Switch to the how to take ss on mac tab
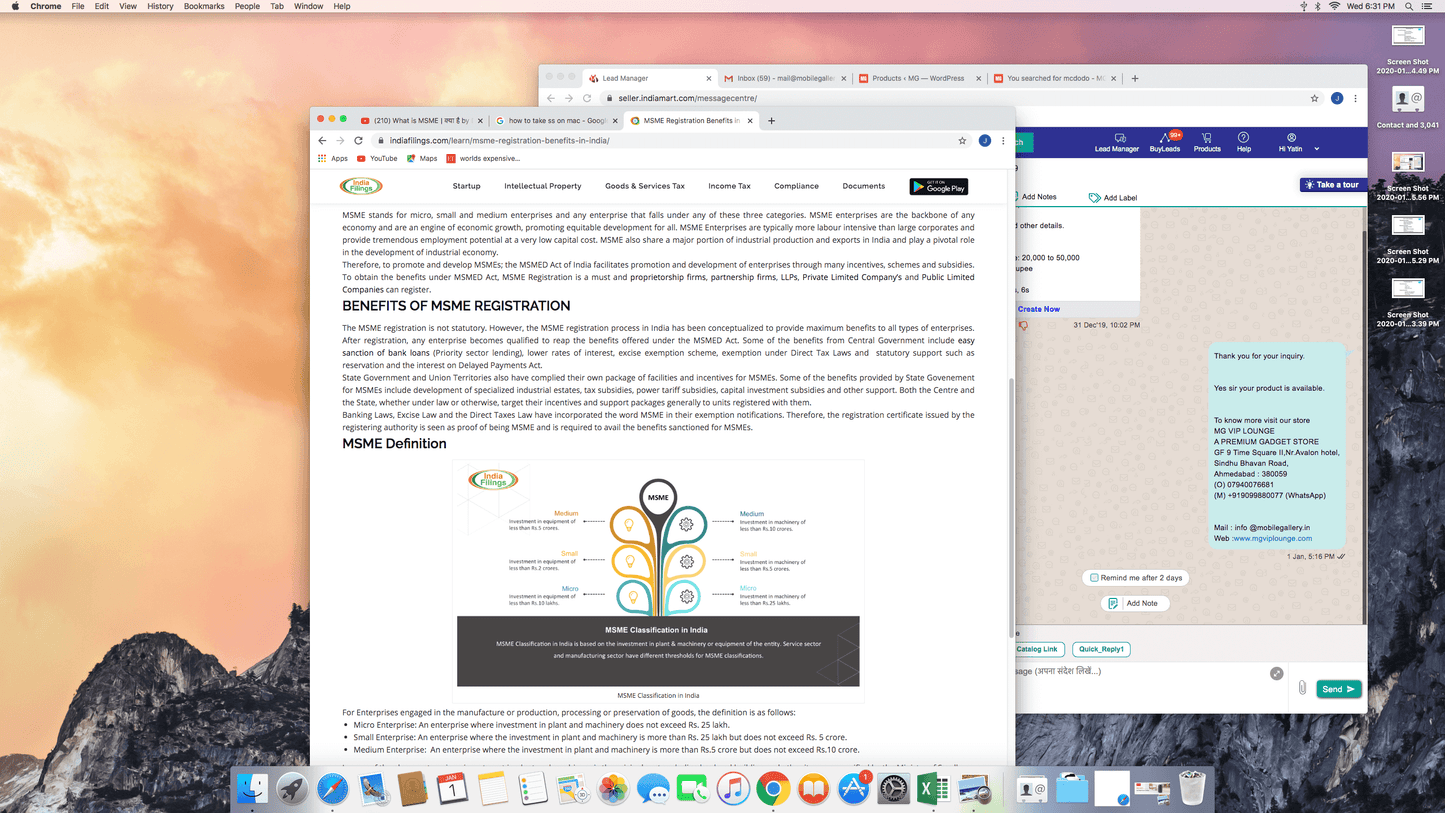This screenshot has width=1445, height=813. coord(556,120)
